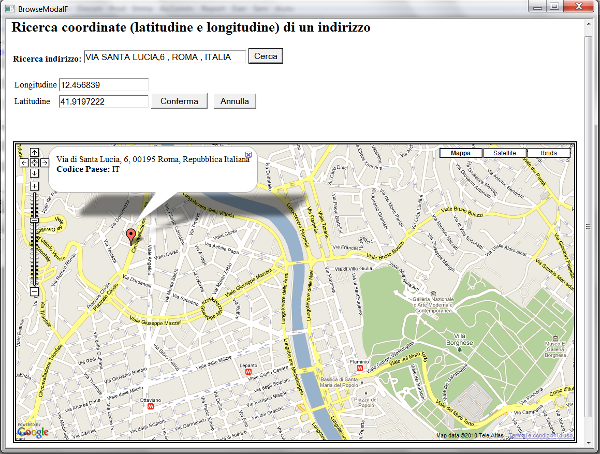600x454 pixels.
Task: Click the Flaminio metro station icon
Action: [360, 368]
